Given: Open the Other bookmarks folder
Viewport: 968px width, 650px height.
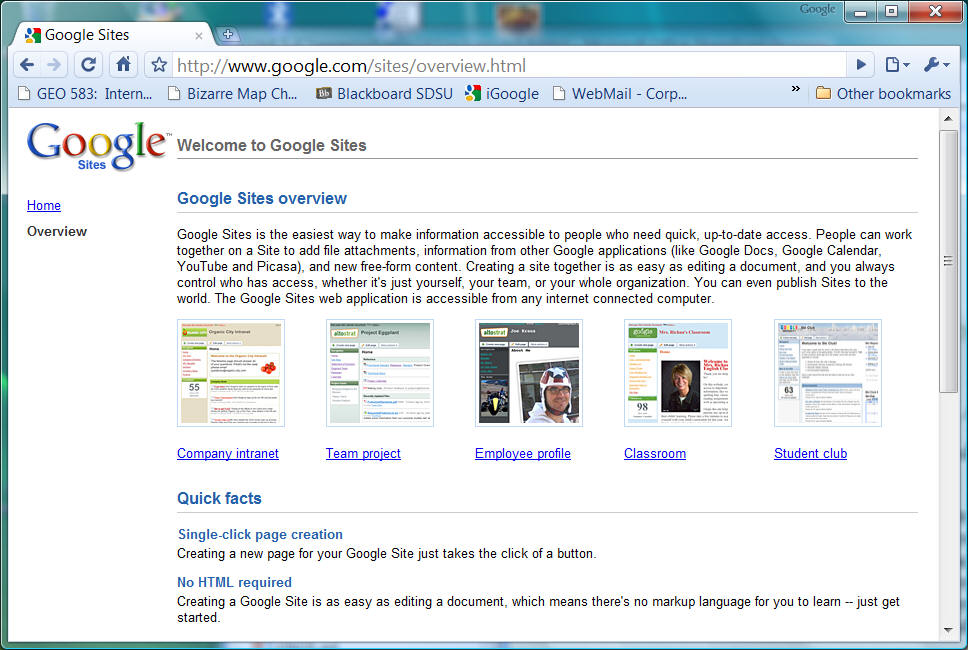Looking at the screenshot, I should (883, 94).
